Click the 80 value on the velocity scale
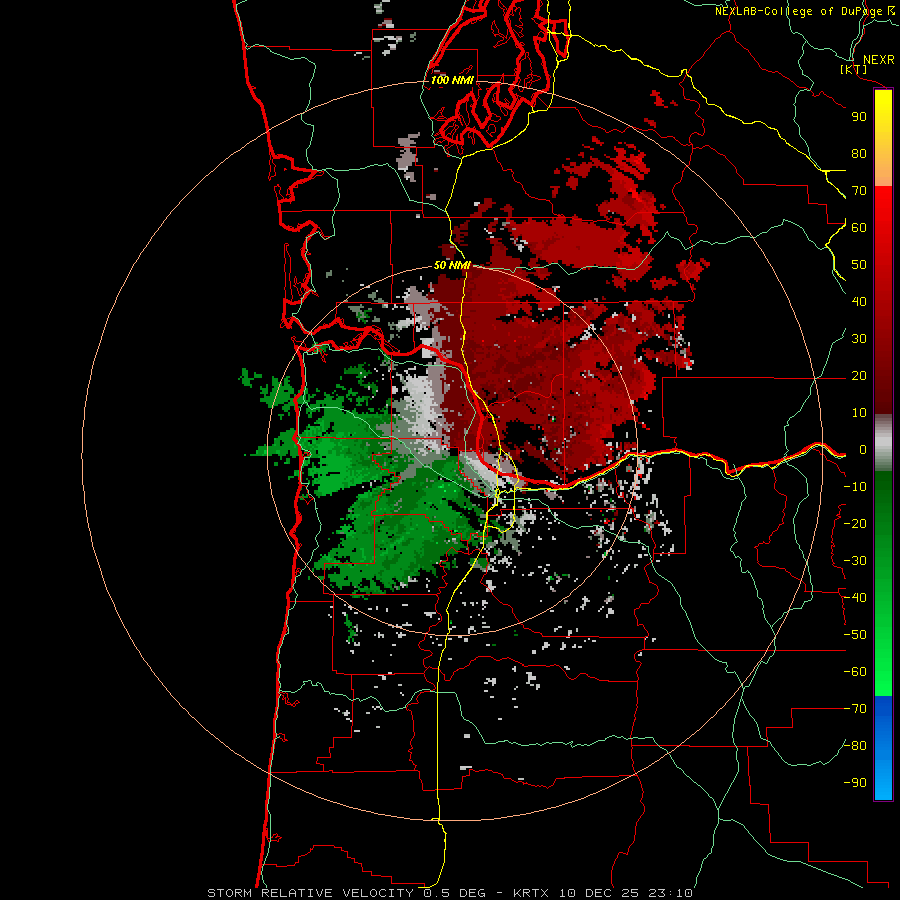Image resolution: width=900 pixels, height=900 pixels. [x=859, y=153]
